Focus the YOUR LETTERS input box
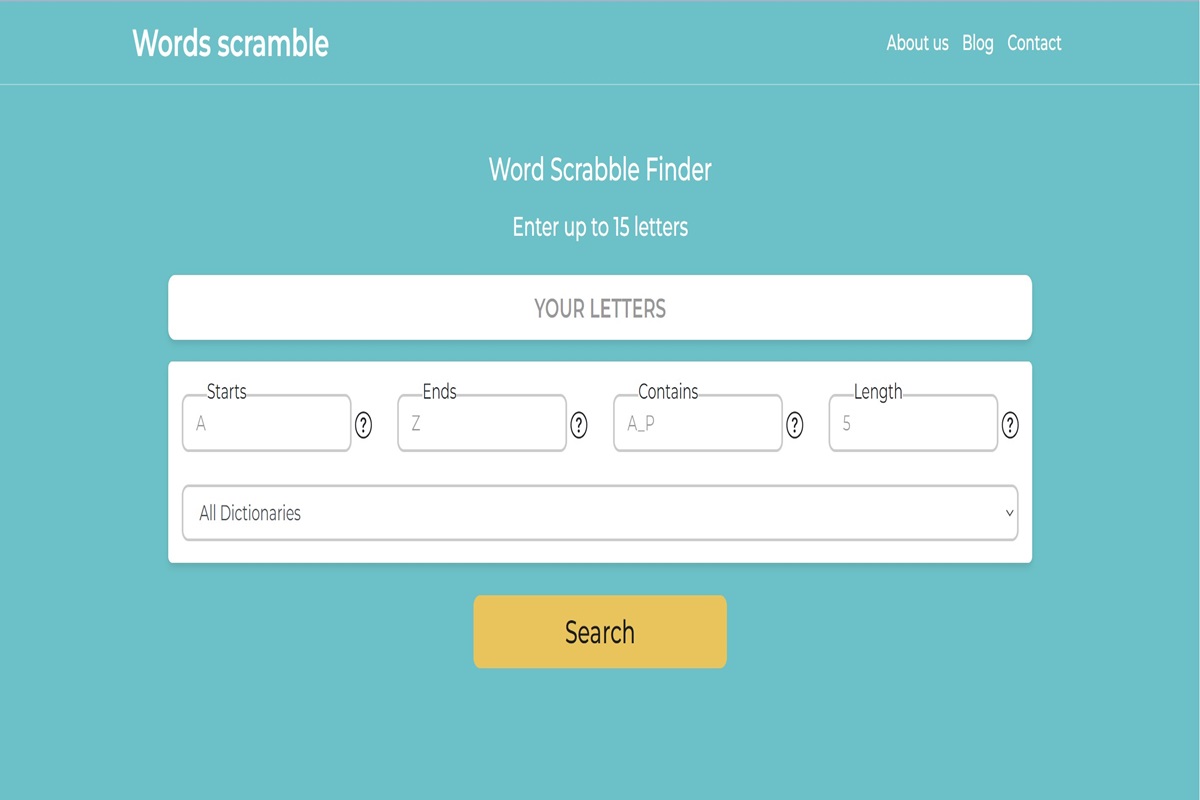This screenshot has height=800, width=1200. pyautogui.click(x=600, y=308)
